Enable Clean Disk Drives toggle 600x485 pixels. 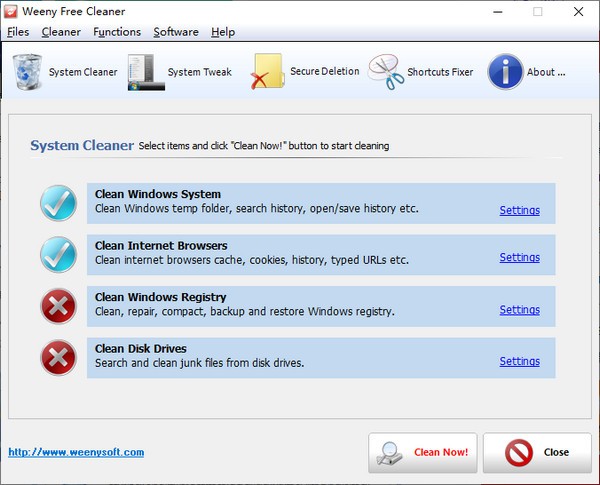(59, 358)
